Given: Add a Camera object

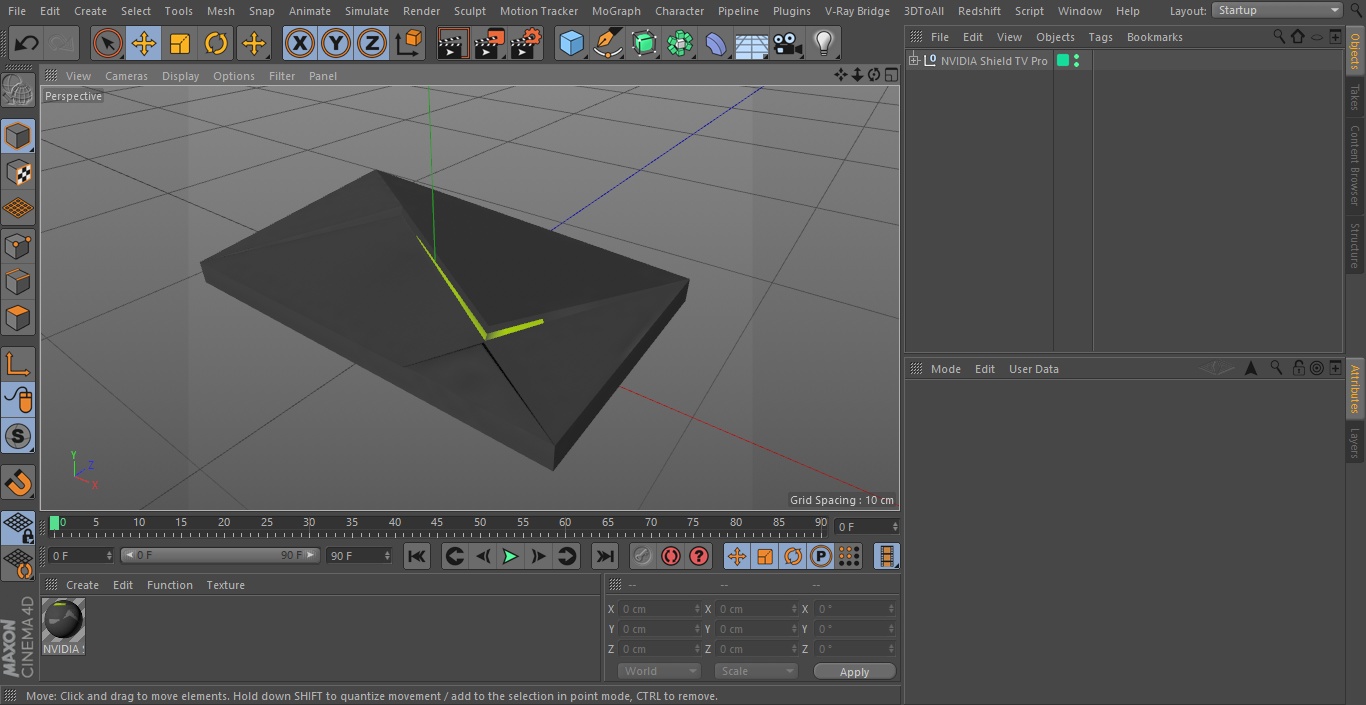Looking at the screenshot, I should point(788,44).
